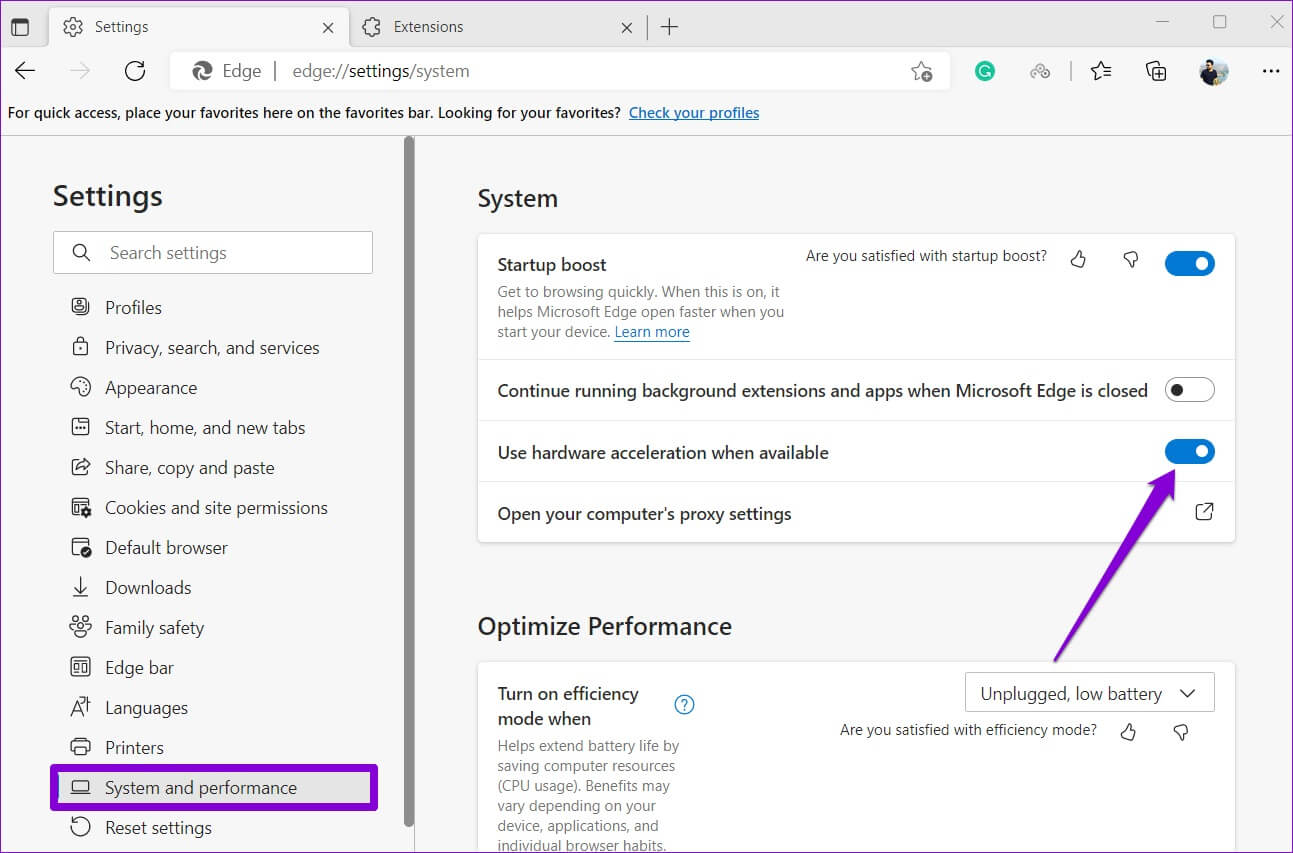This screenshot has height=853, width=1293.
Task: Give thumbs down for startup boost
Action: [x=1131, y=260]
